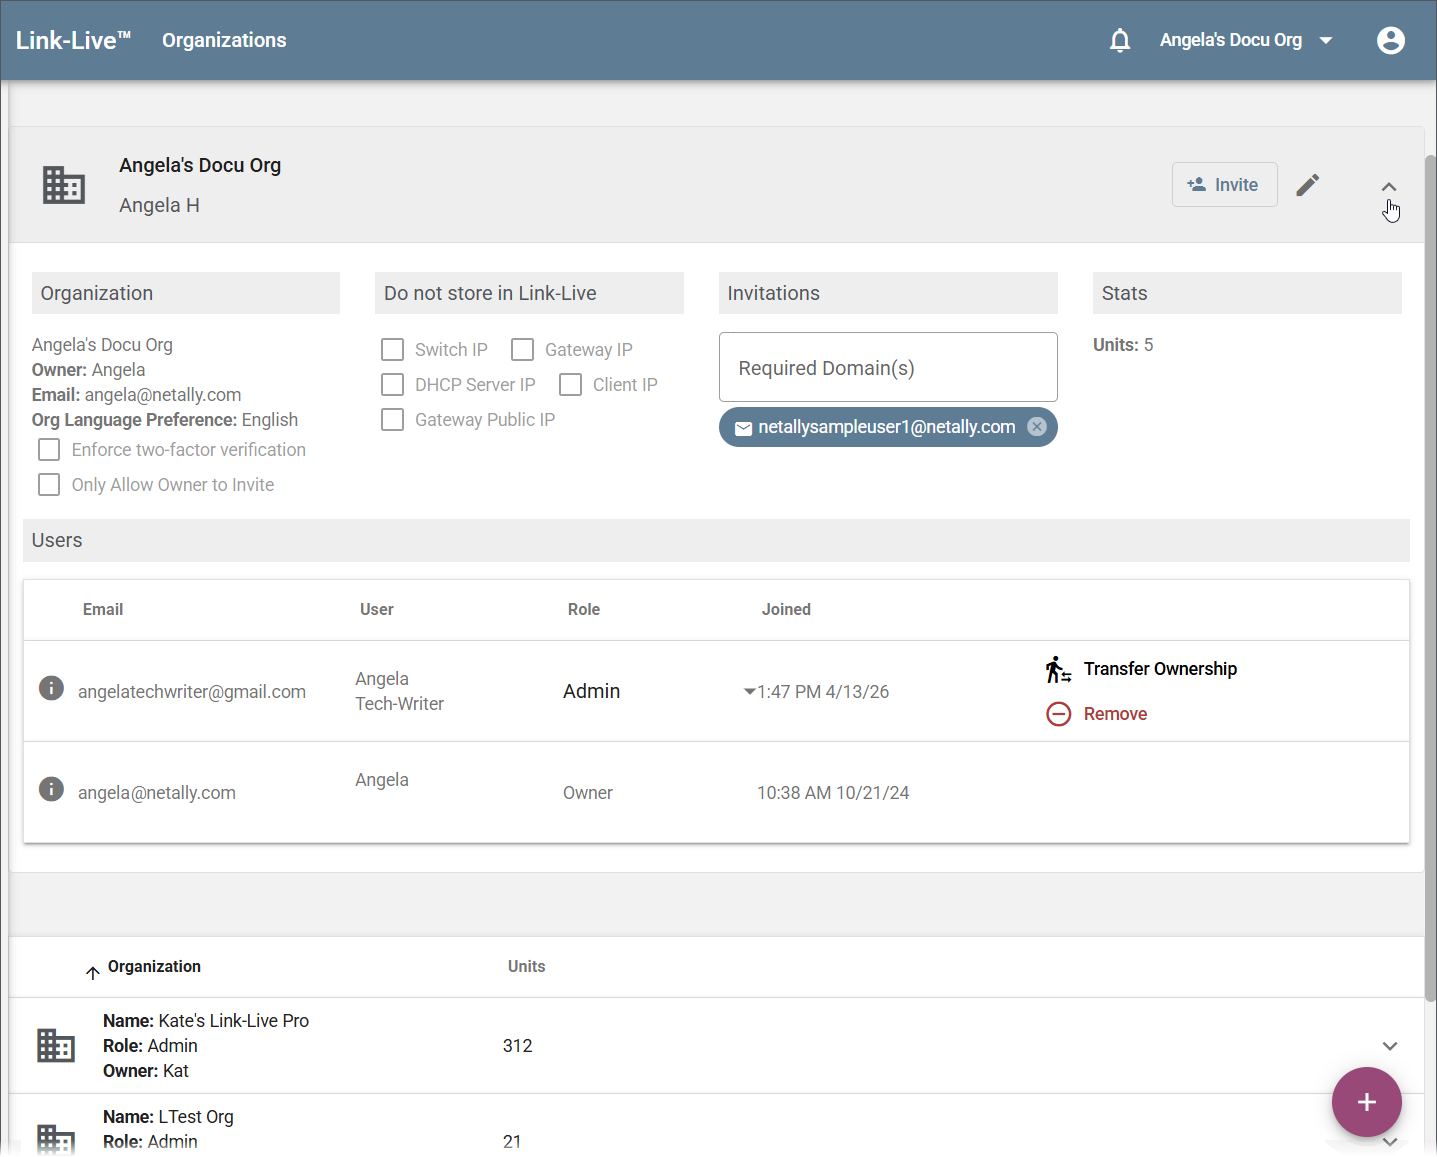Open the Admin role dropdown arrow
Image resolution: width=1437 pixels, height=1157 pixels.
click(x=749, y=692)
